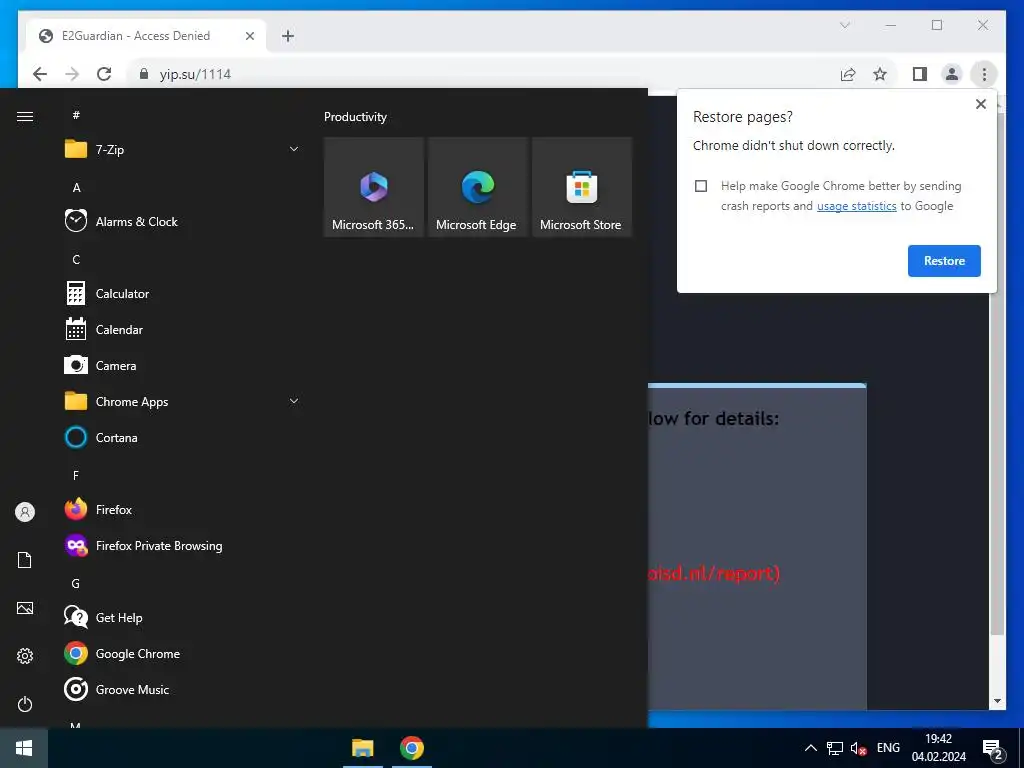This screenshot has height=768, width=1024.
Task: Bookmark this tab with the star icon
Action: (880, 74)
